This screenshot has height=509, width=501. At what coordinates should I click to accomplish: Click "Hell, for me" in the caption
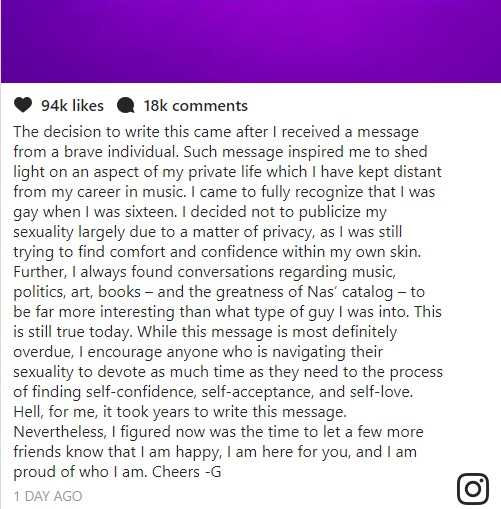(55, 412)
